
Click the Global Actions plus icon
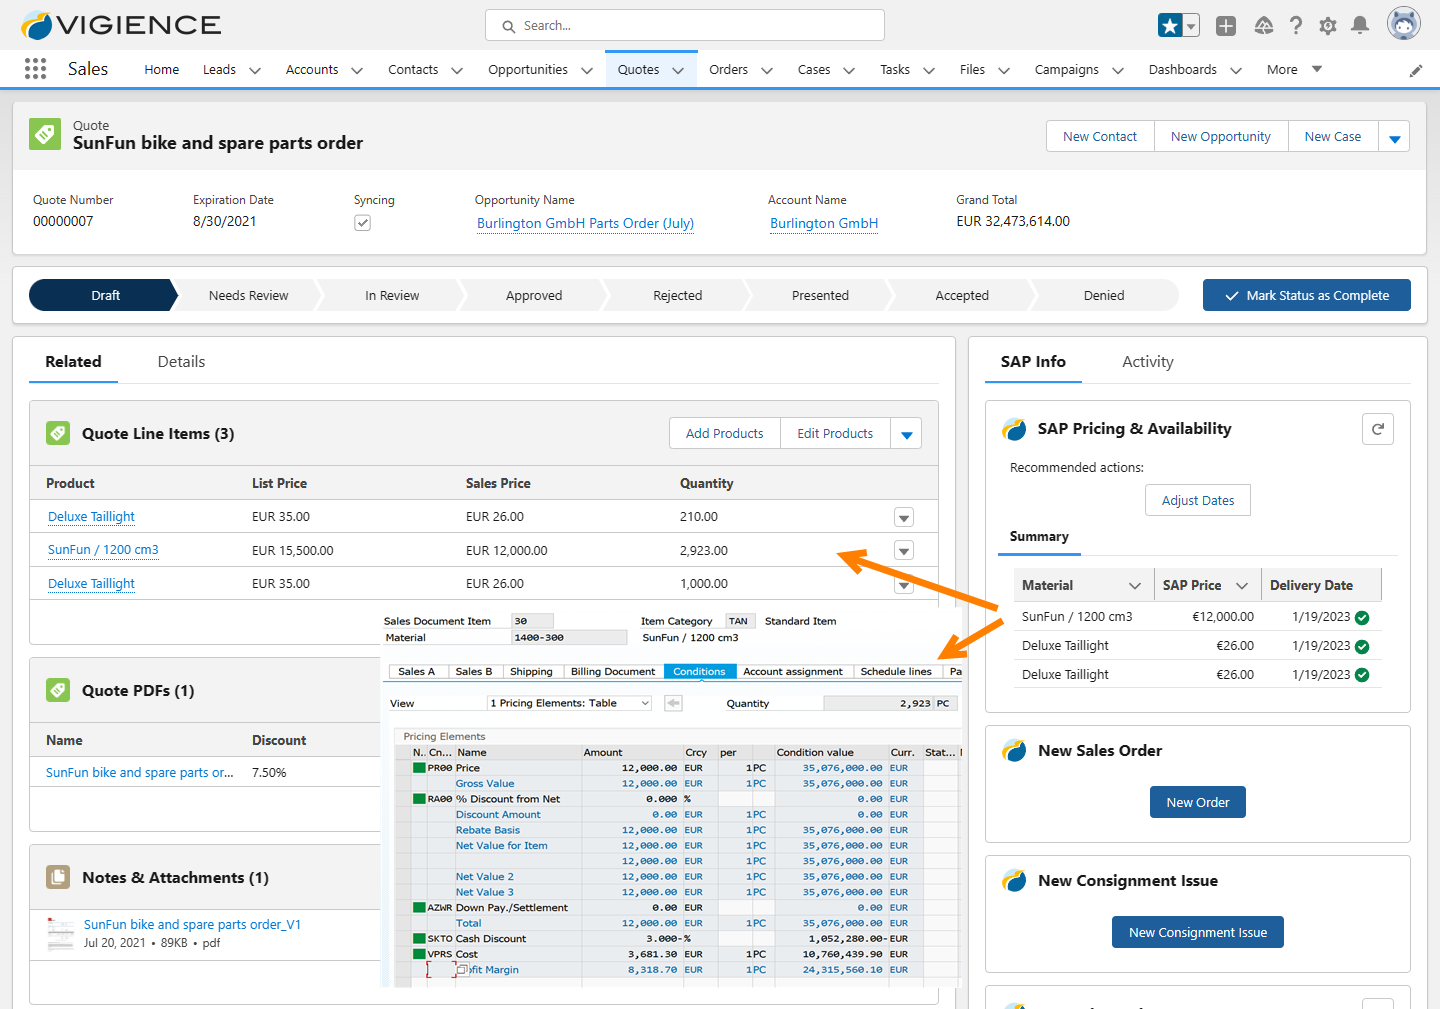point(1226,26)
